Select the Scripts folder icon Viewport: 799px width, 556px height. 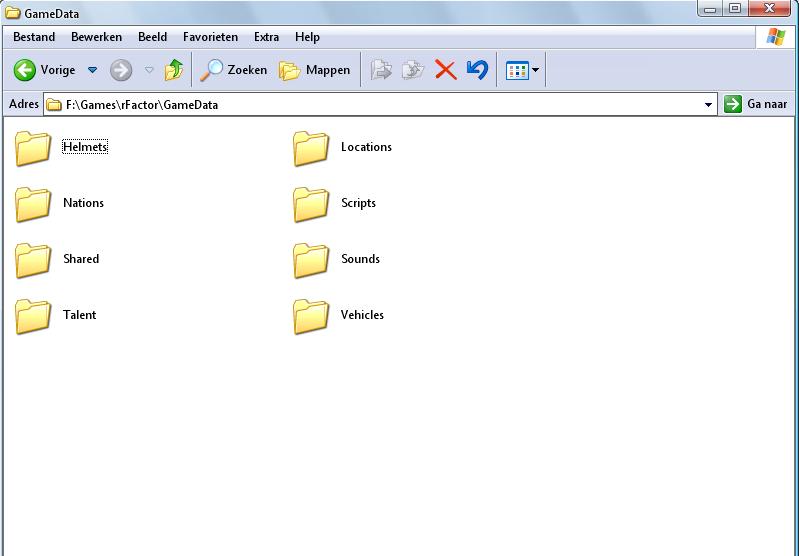click(x=311, y=204)
